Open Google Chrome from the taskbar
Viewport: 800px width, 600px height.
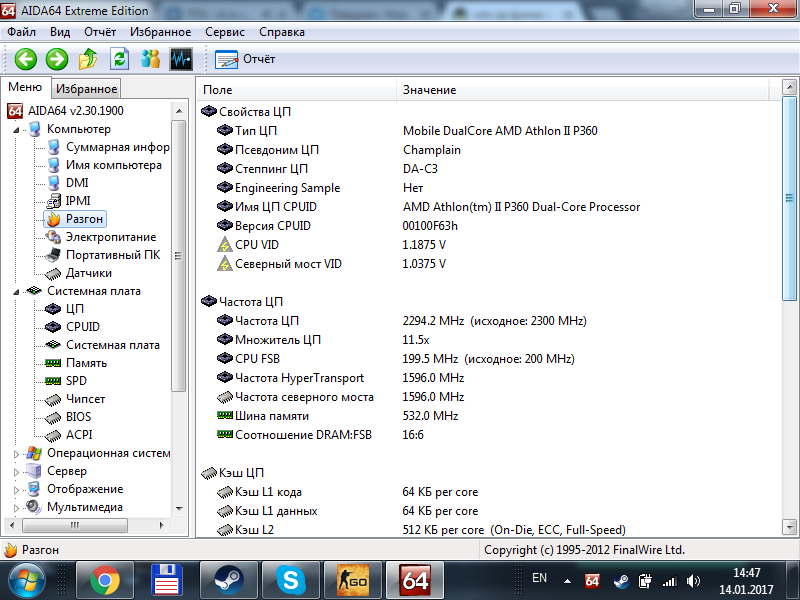105,581
